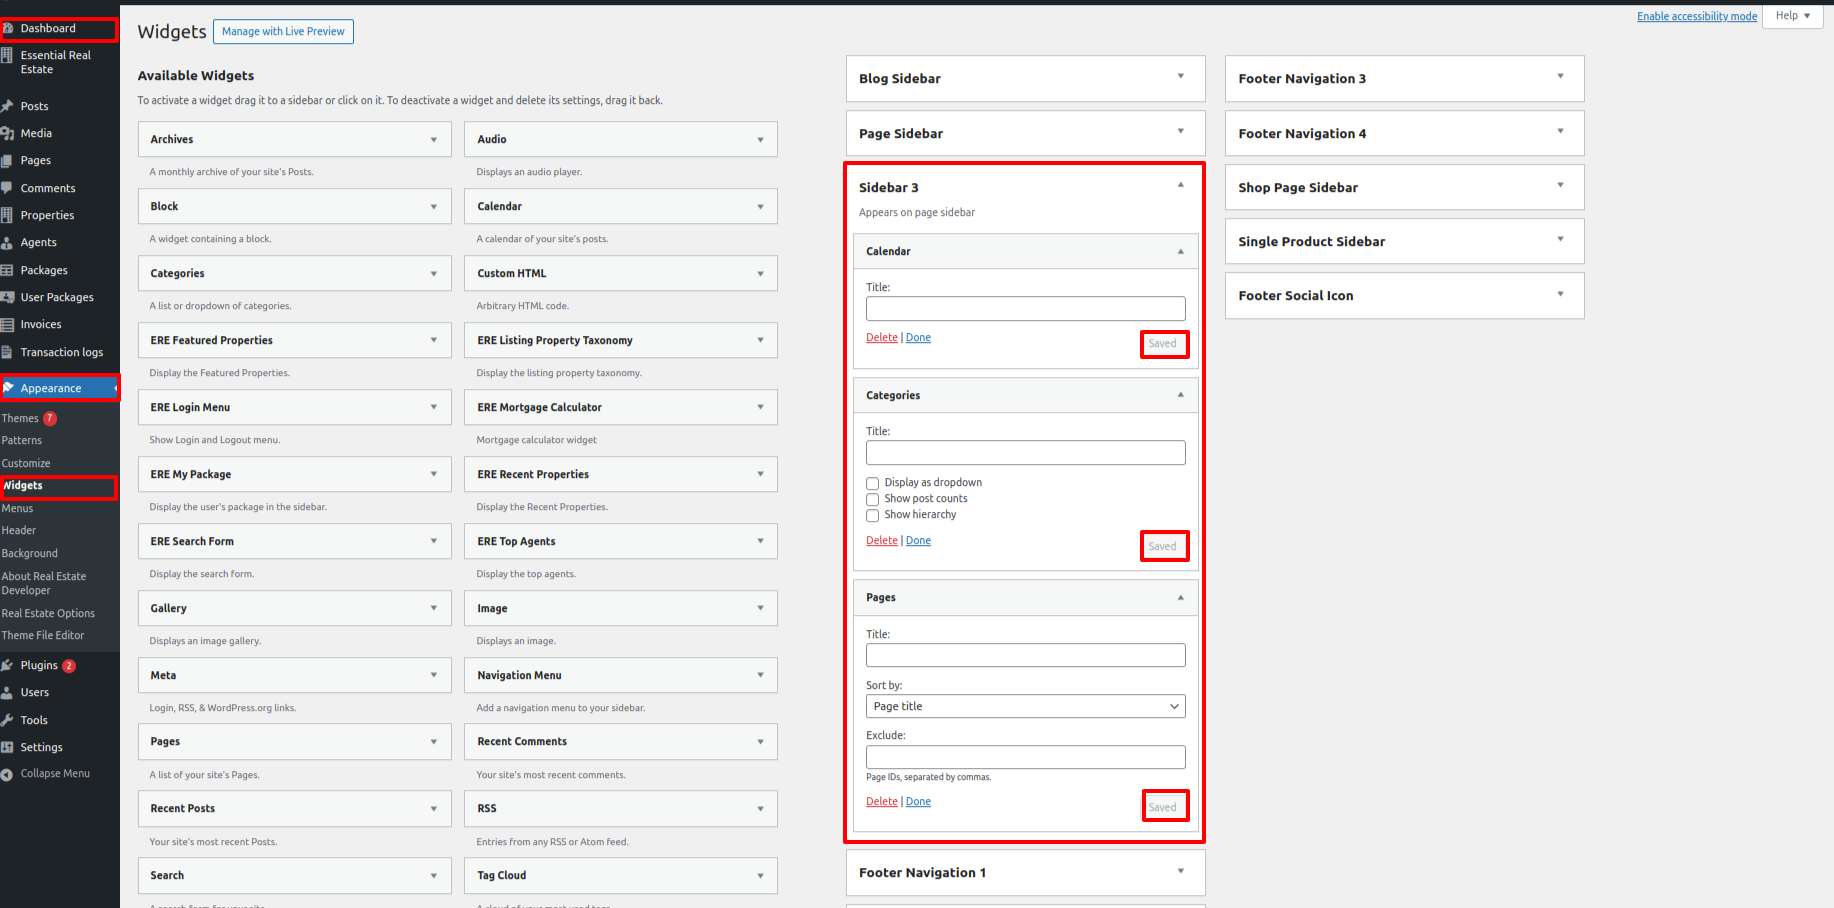Viewport: 1834px width, 908px height.
Task: Click Delete link in the Calendar widget
Action: pyautogui.click(x=881, y=338)
